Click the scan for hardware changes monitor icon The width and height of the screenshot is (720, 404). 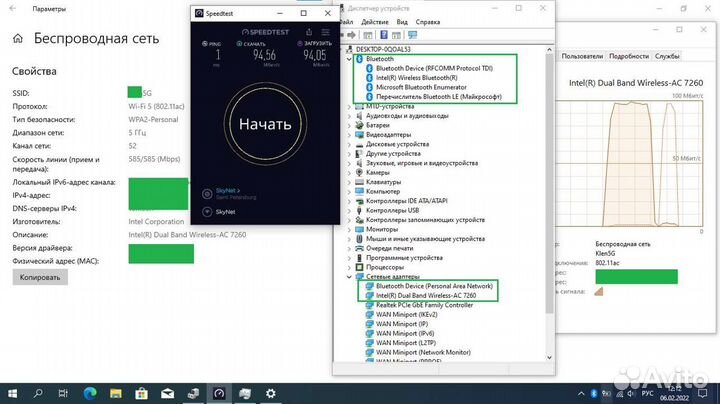412,35
